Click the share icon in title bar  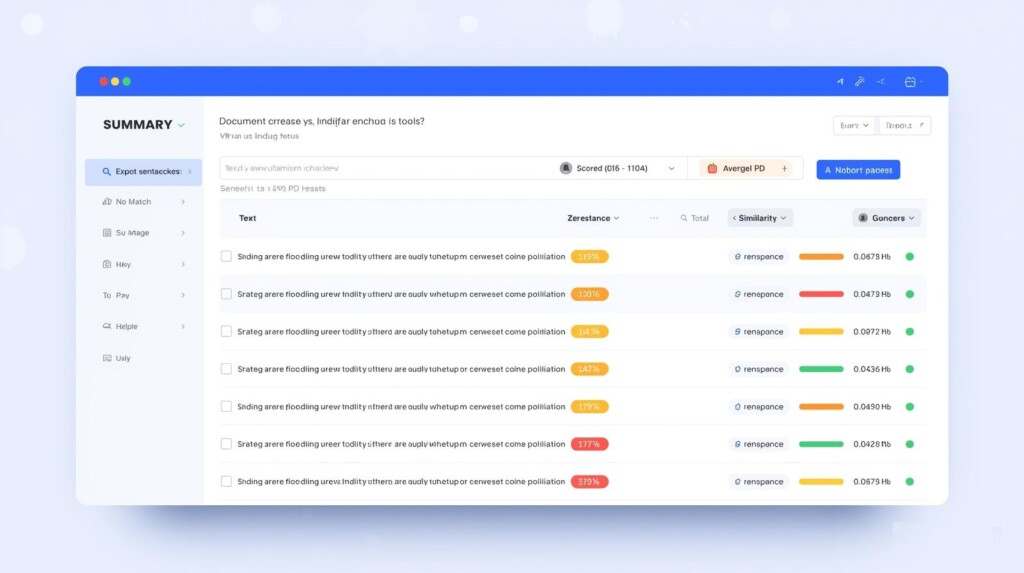click(881, 82)
